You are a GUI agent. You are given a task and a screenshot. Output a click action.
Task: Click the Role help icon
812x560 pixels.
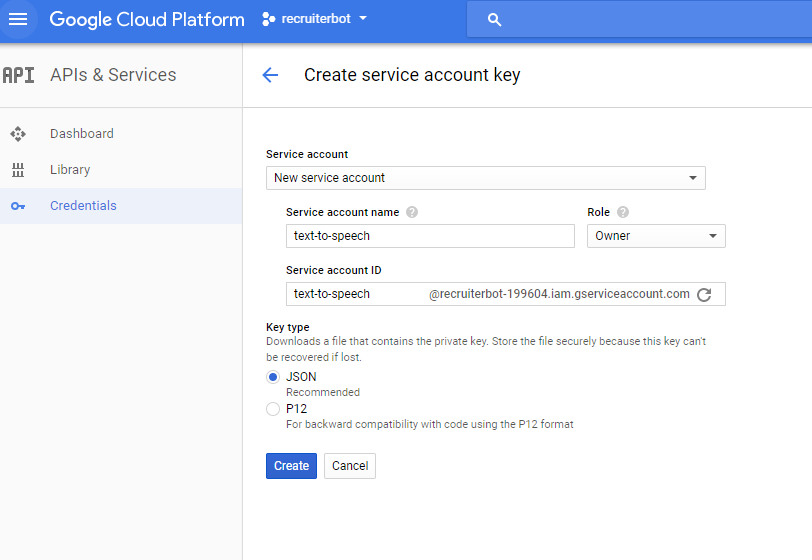(623, 212)
